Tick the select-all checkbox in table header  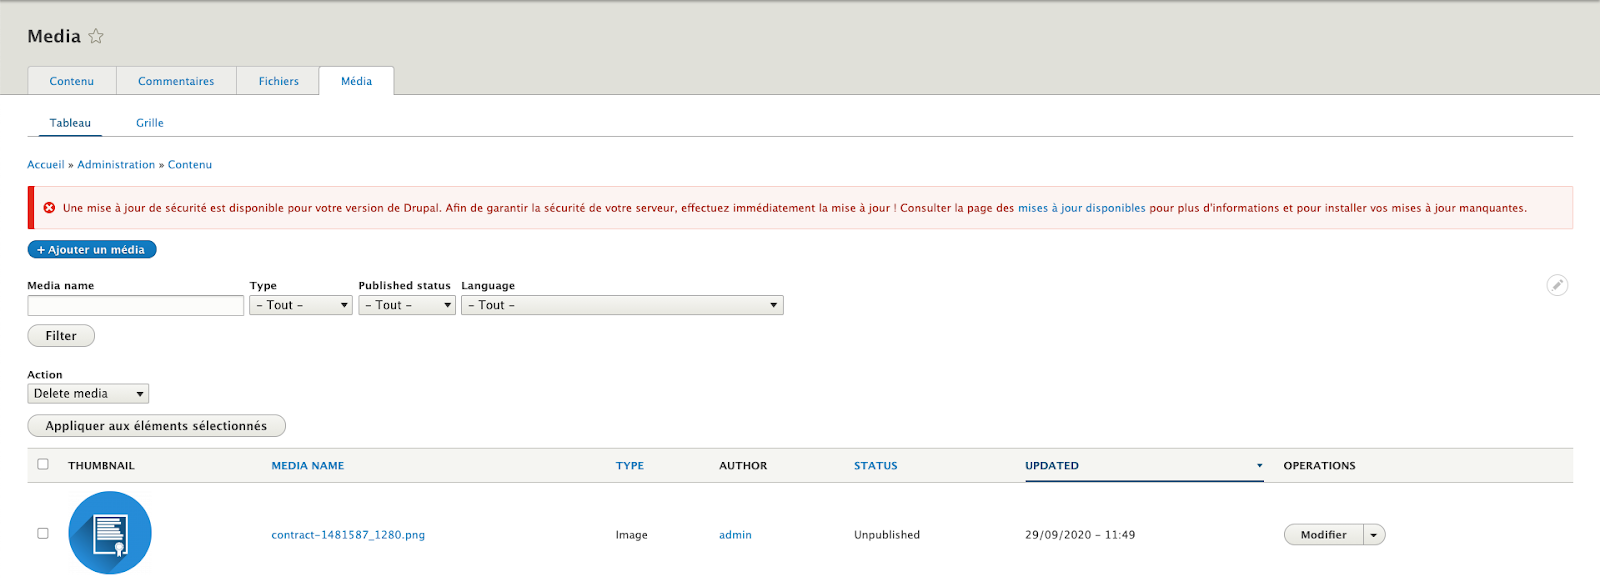[x=43, y=464]
